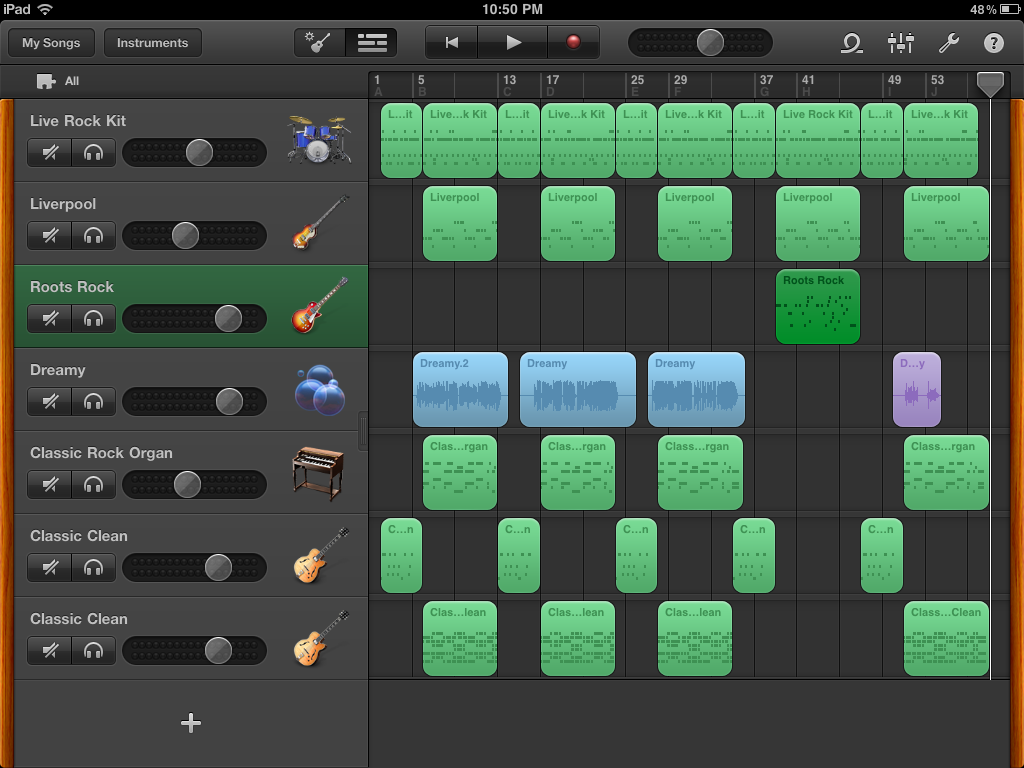Adjust the Live Rock Kit volume knob
This screenshot has width=1024, height=768.
[199, 153]
